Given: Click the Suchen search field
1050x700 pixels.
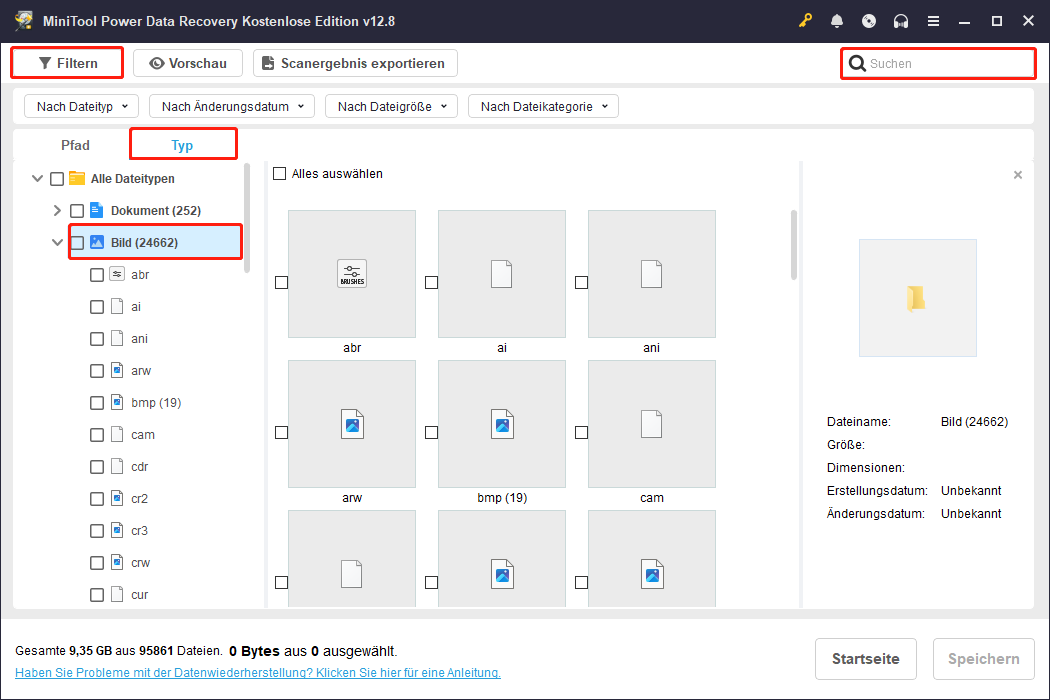Looking at the screenshot, I should [938, 64].
